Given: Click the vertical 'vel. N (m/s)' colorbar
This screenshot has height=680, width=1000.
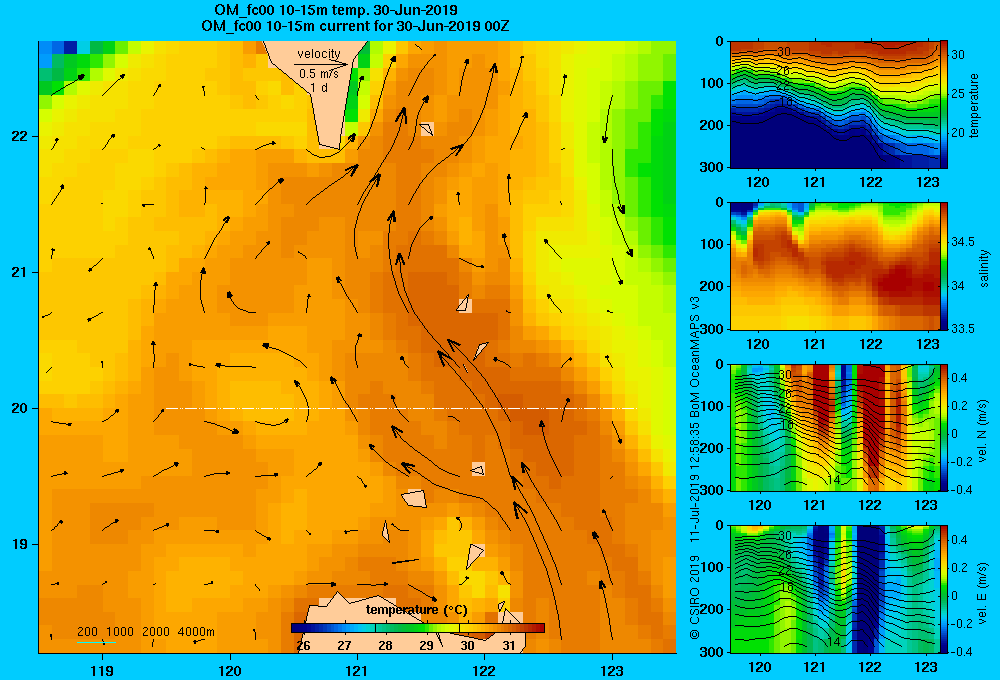Looking at the screenshot, I should (944, 427).
